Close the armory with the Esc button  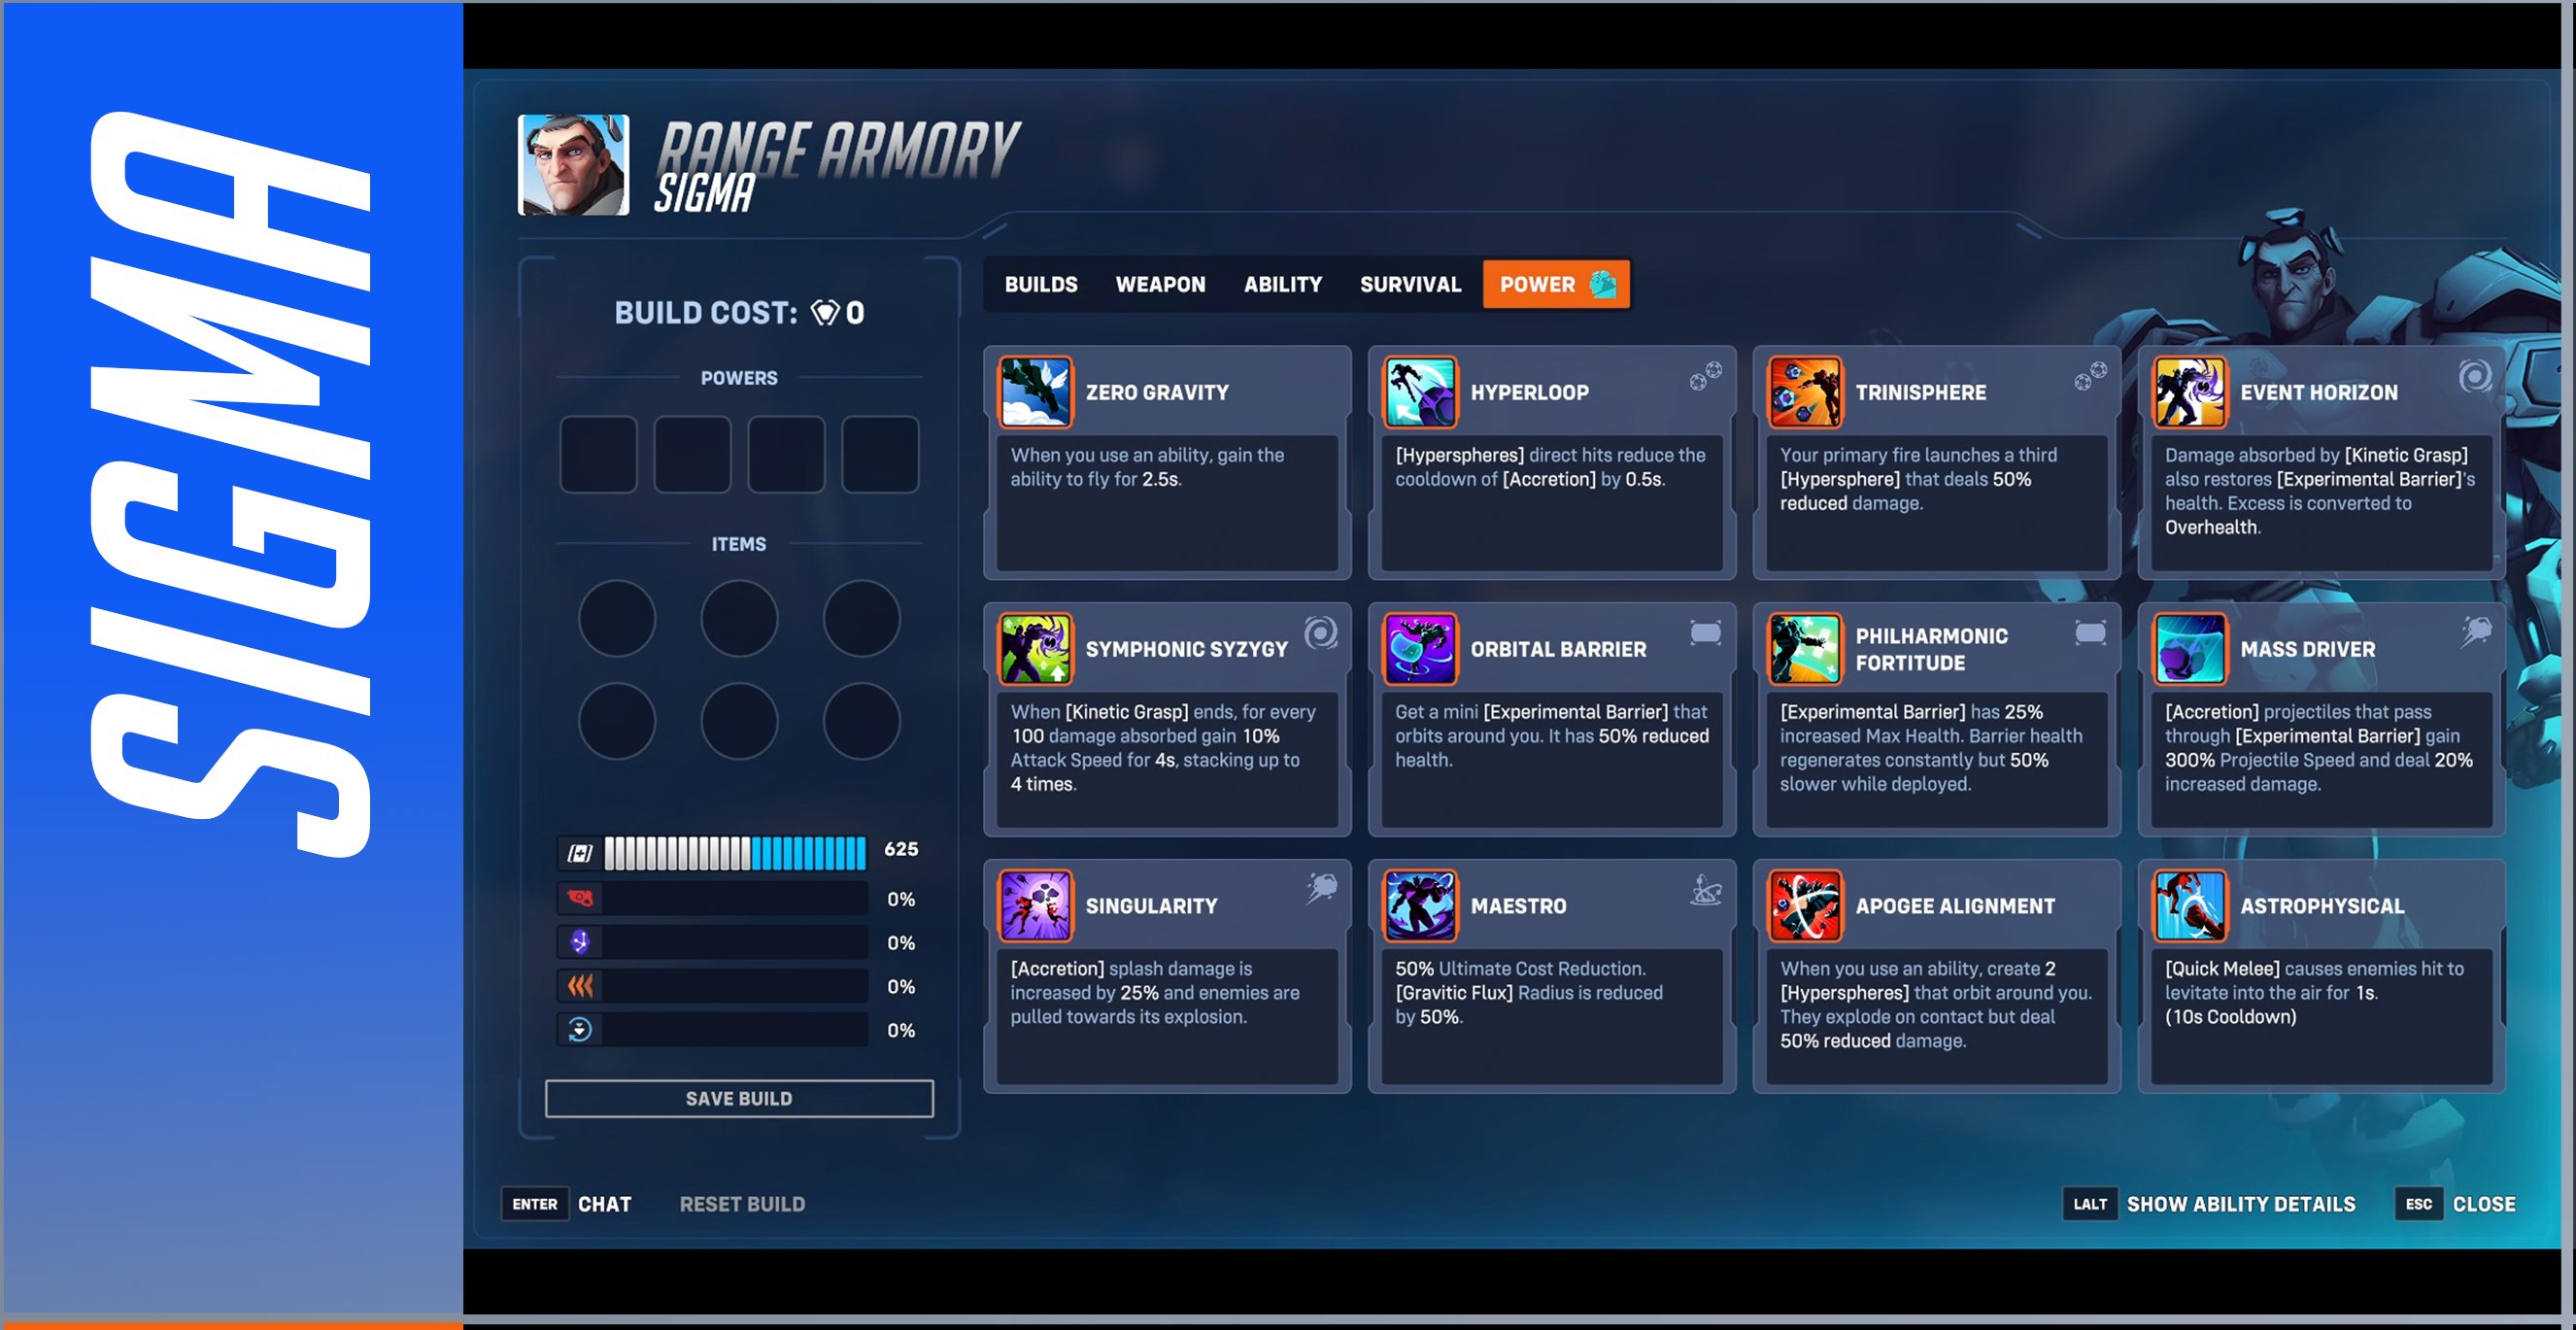[2455, 1204]
